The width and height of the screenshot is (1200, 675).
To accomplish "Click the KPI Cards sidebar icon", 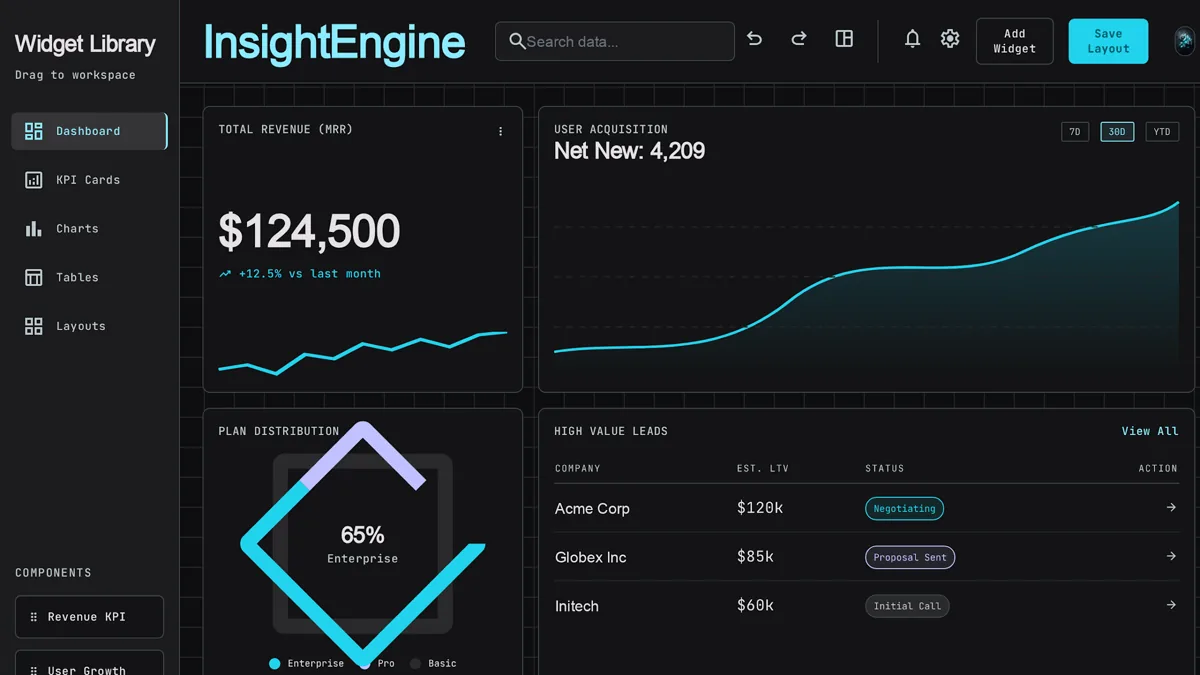I will (x=34, y=180).
